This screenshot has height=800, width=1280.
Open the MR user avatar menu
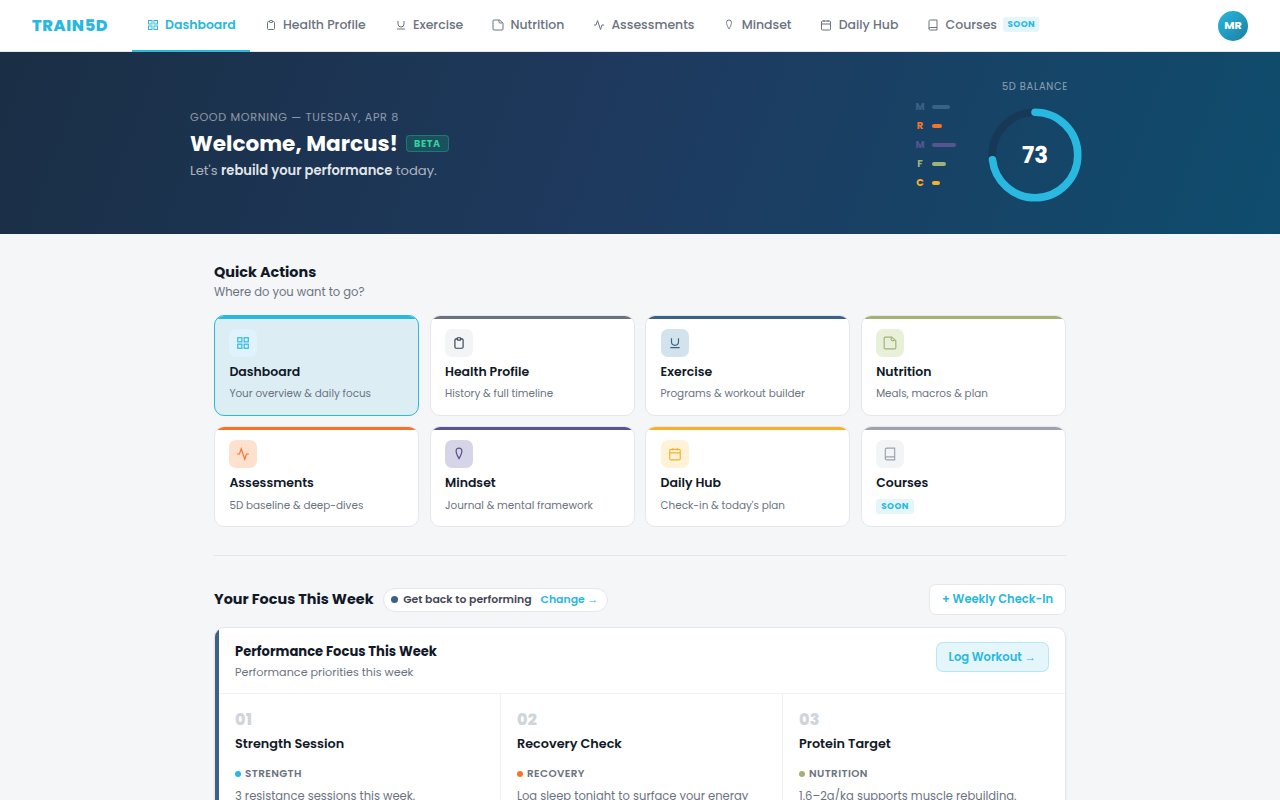click(x=1233, y=26)
